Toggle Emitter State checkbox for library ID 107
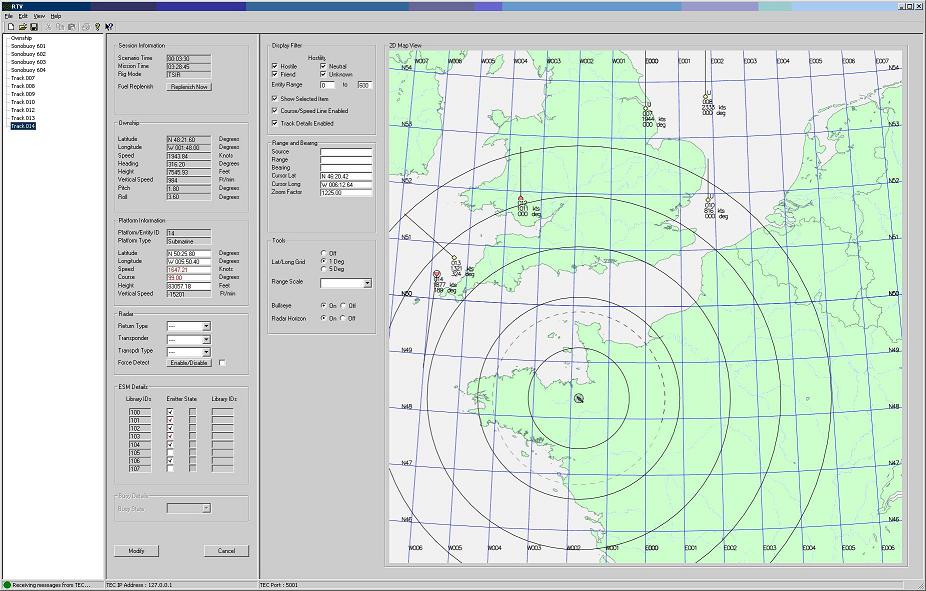Screen dimensions: 926x591 click(170, 468)
